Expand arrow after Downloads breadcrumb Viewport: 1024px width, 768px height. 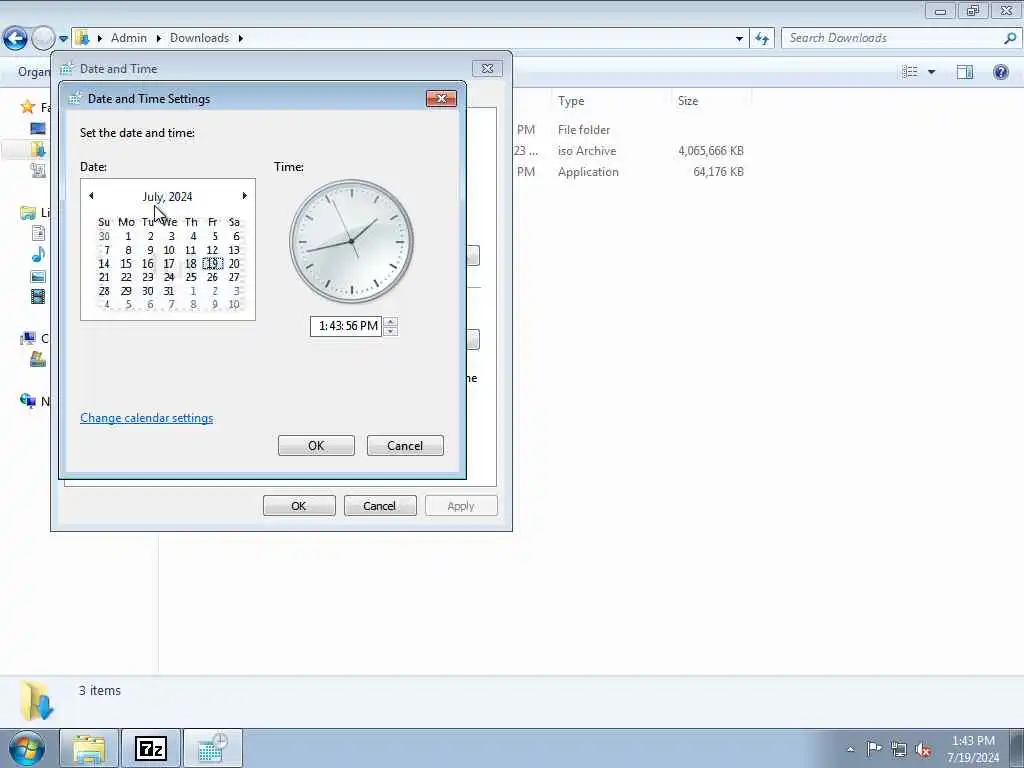240,38
